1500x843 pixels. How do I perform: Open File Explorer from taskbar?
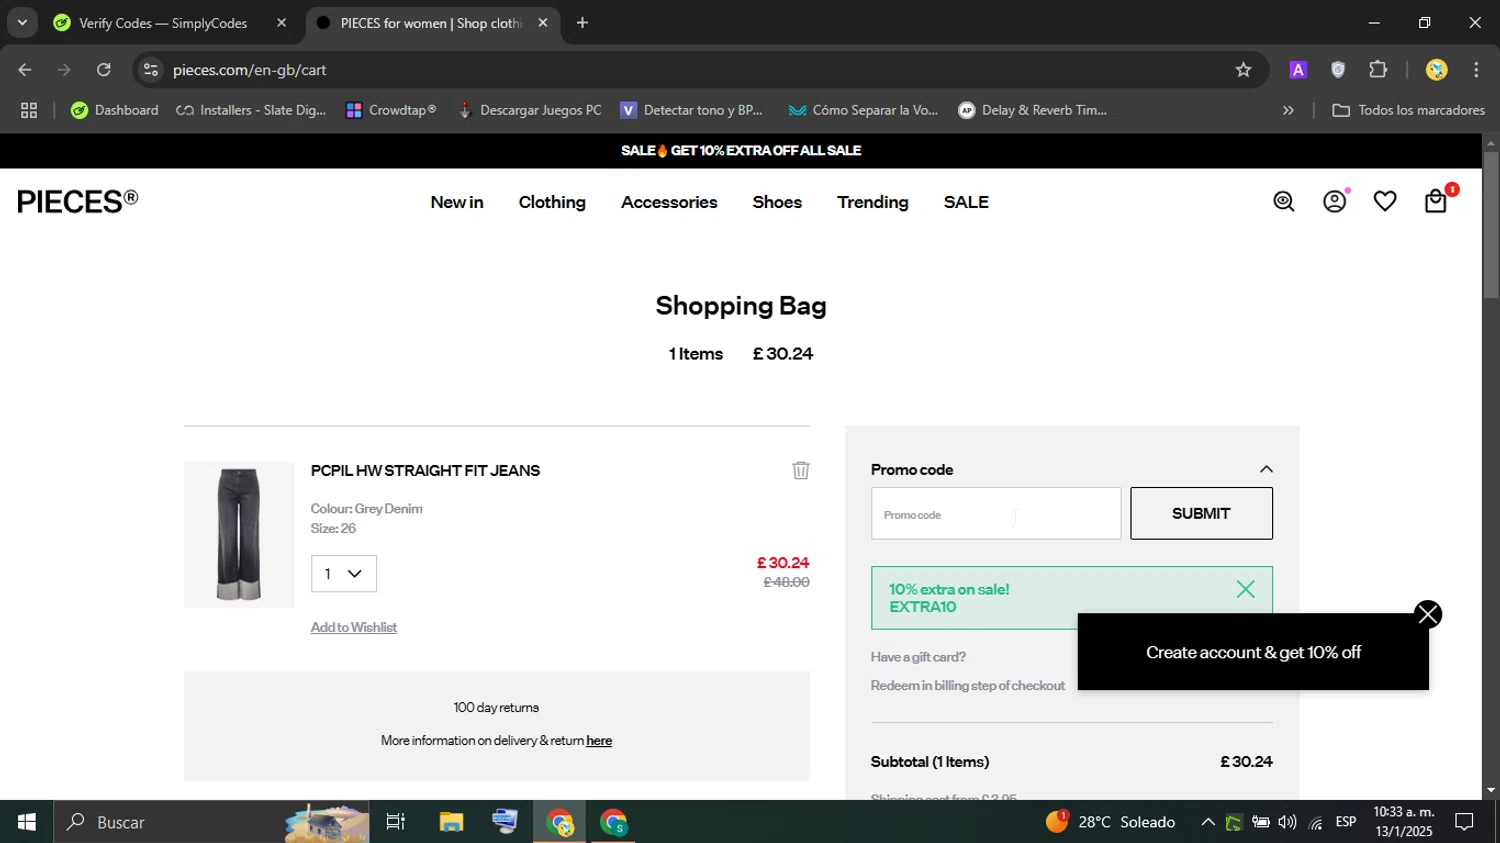tap(451, 822)
